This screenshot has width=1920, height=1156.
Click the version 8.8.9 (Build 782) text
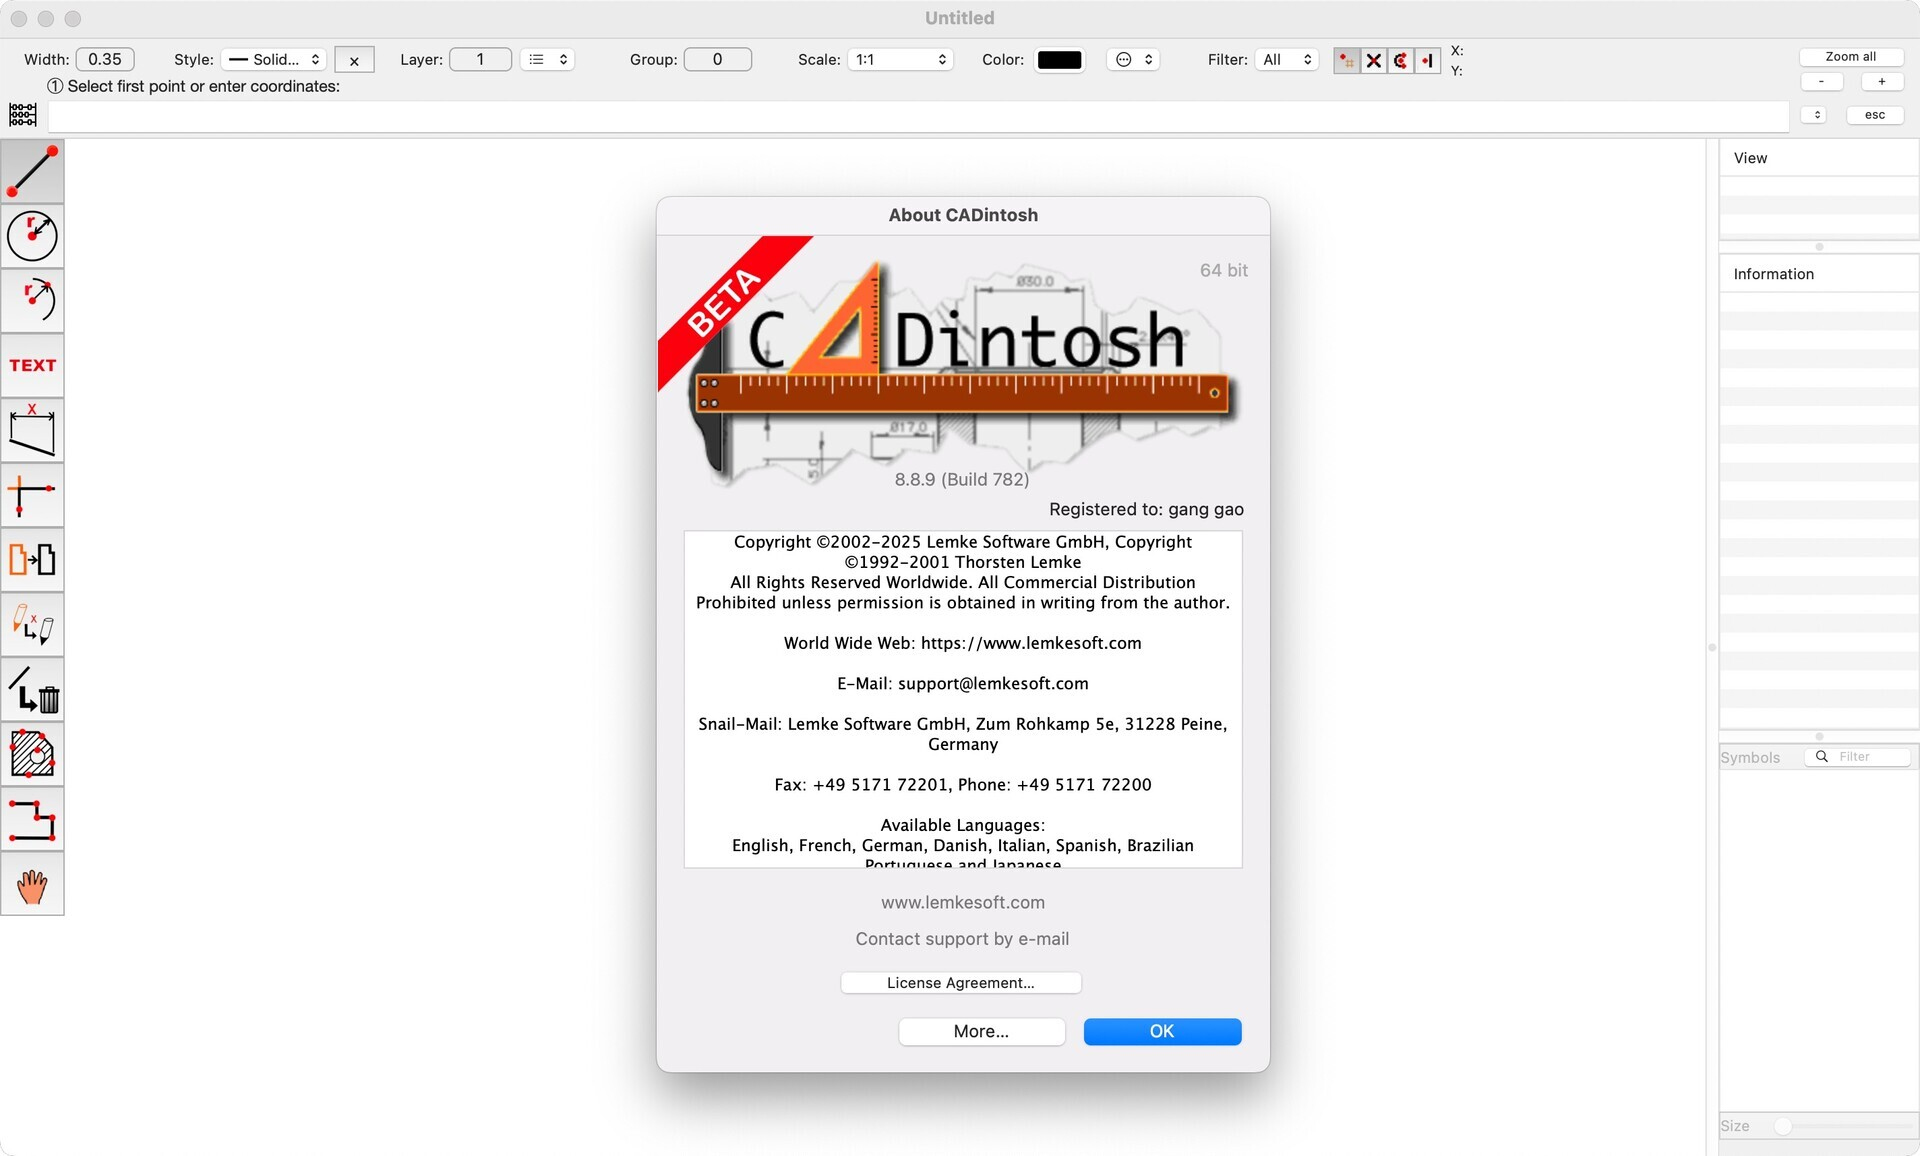click(961, 480)
